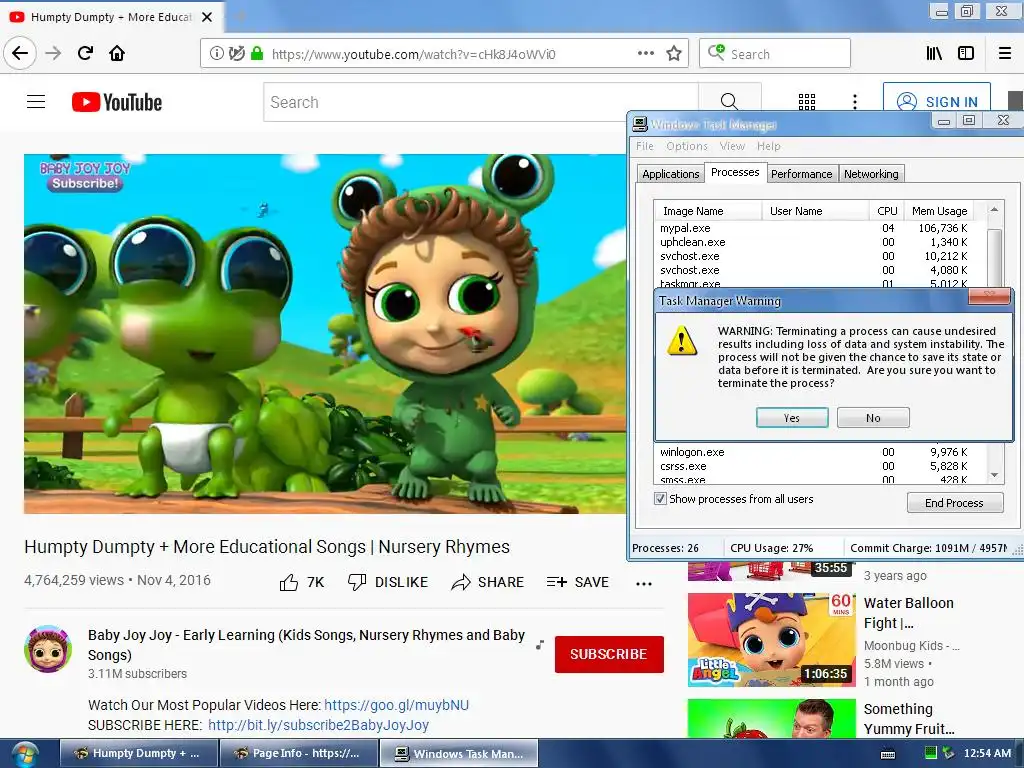This screenshot has width=1024, height=768.
Task: Sort processes by User Name column
Action: click(816, 211)
